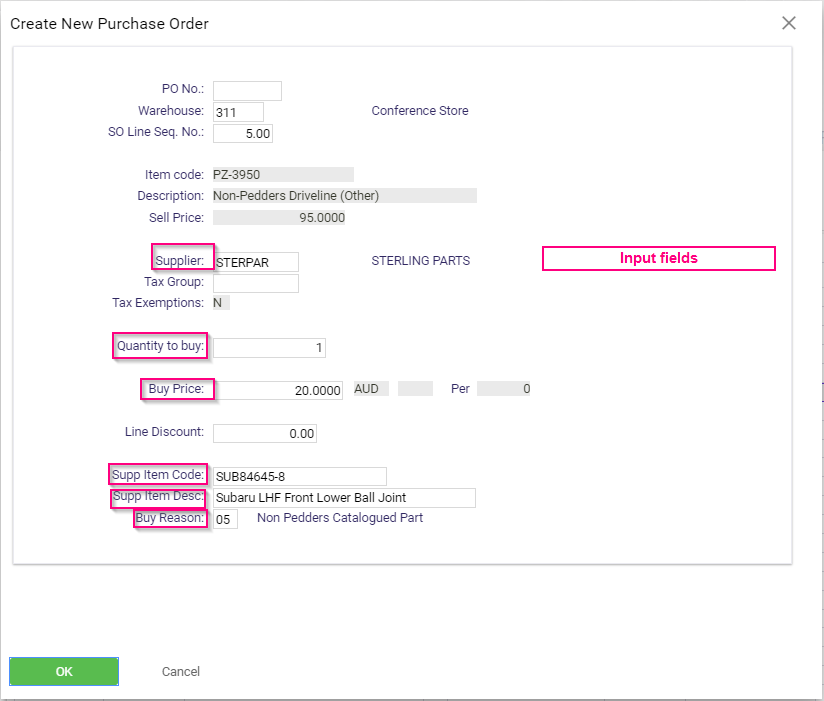Select the SO Line Seq. No. field
Viewport: 824px width, 701px height.
point(243,133)
